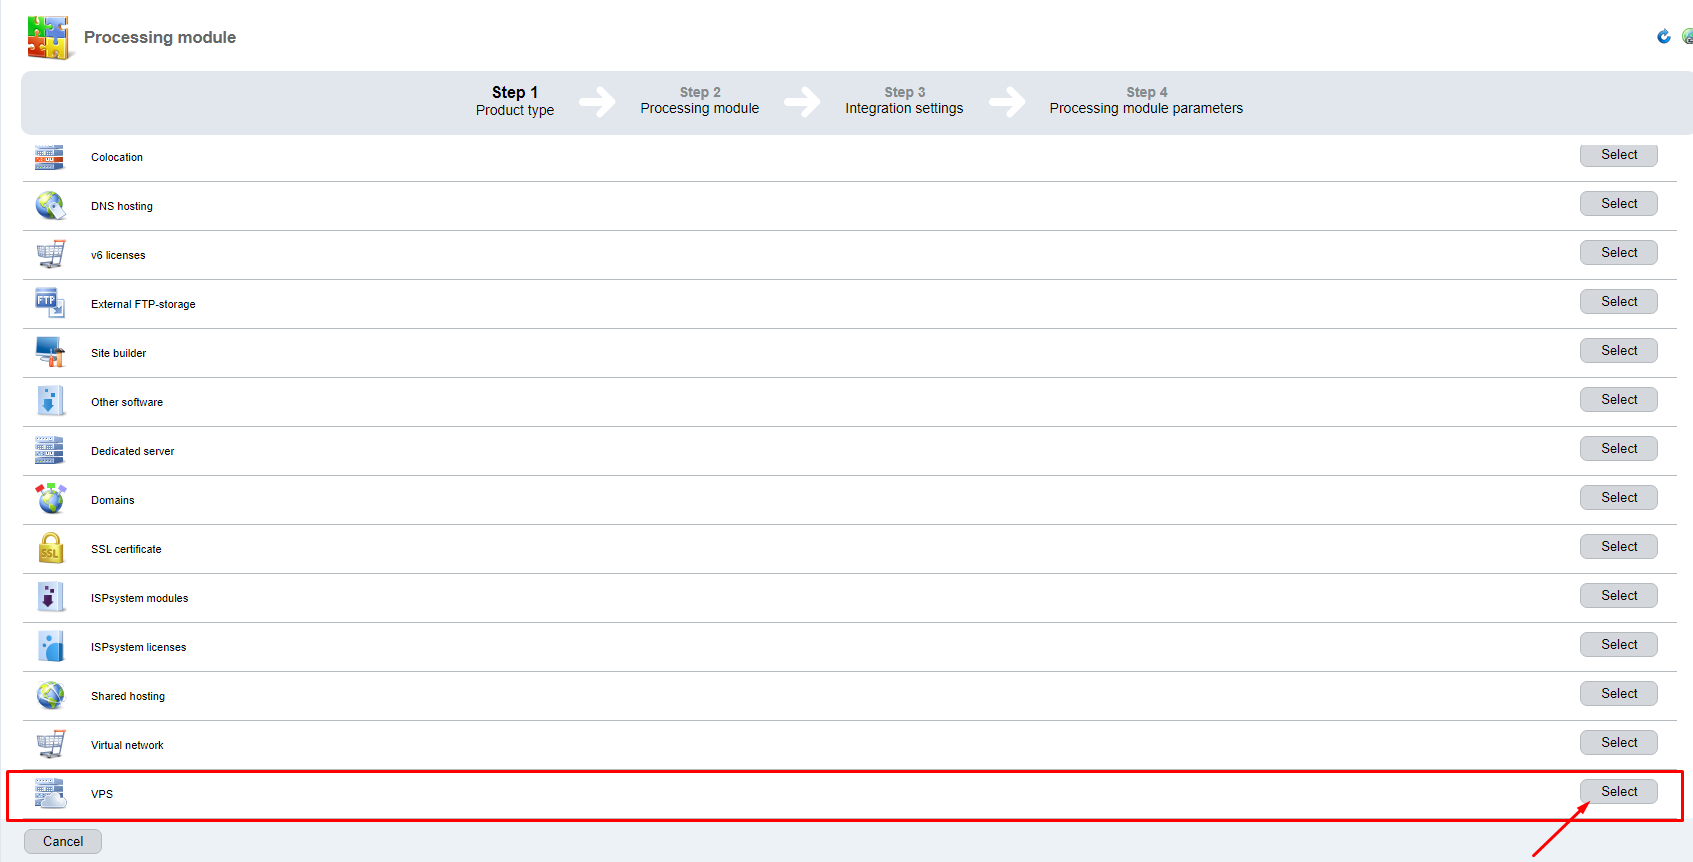Click the Dedicated server rack icon

(x=50, y=450)
